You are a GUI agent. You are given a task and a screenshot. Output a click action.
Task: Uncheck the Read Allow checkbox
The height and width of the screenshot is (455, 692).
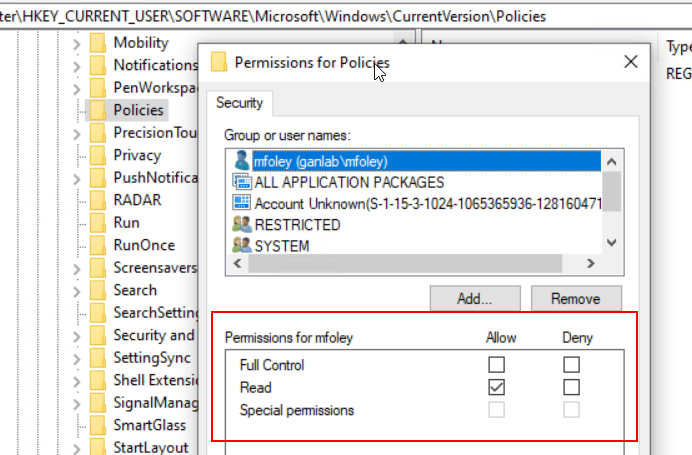coord(497,387)
